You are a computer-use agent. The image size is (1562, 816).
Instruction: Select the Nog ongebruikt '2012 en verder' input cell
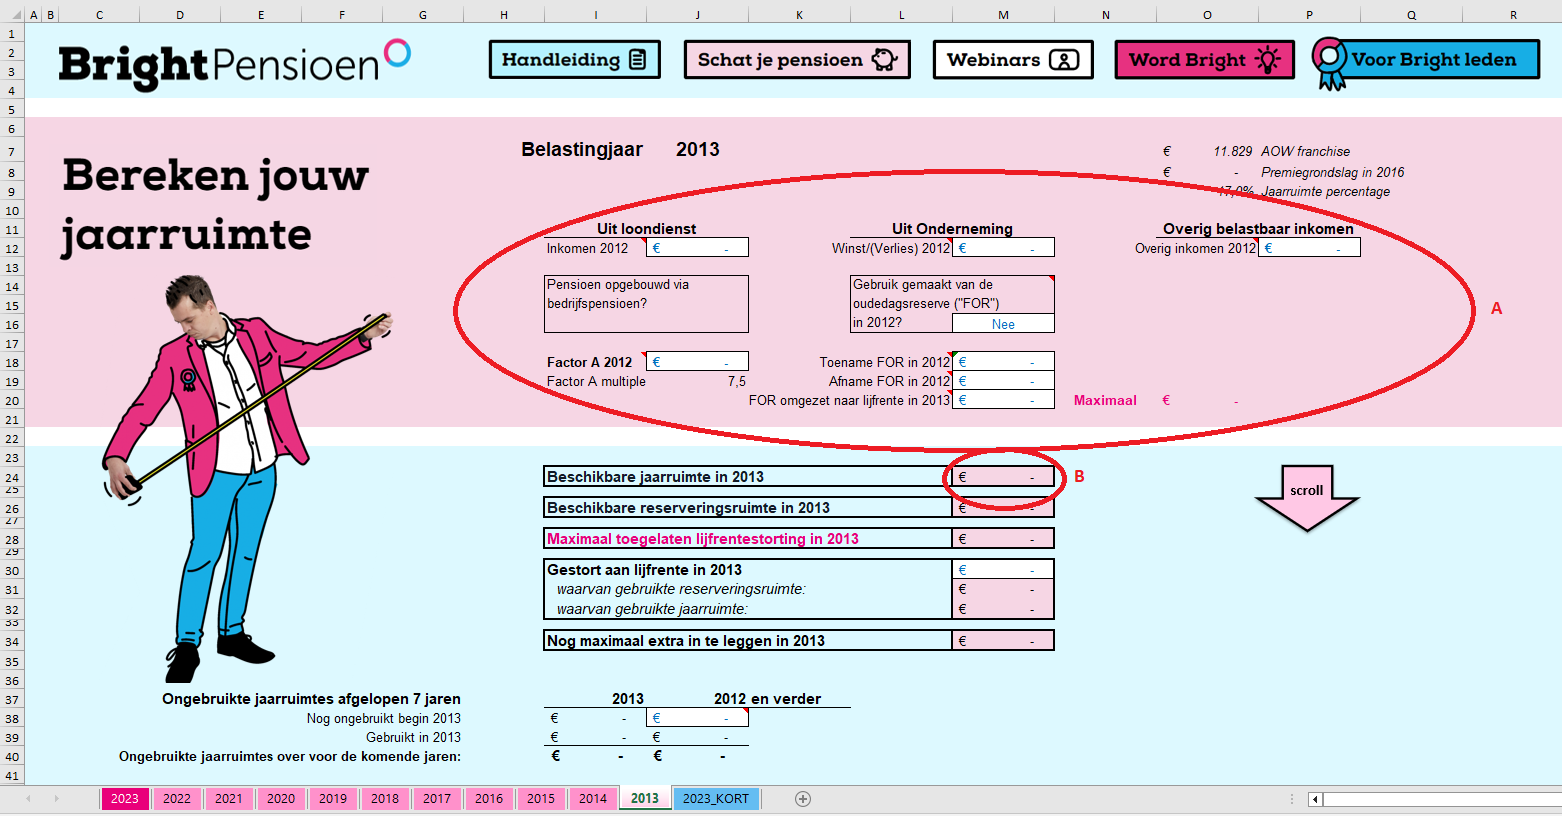point(697,718)
